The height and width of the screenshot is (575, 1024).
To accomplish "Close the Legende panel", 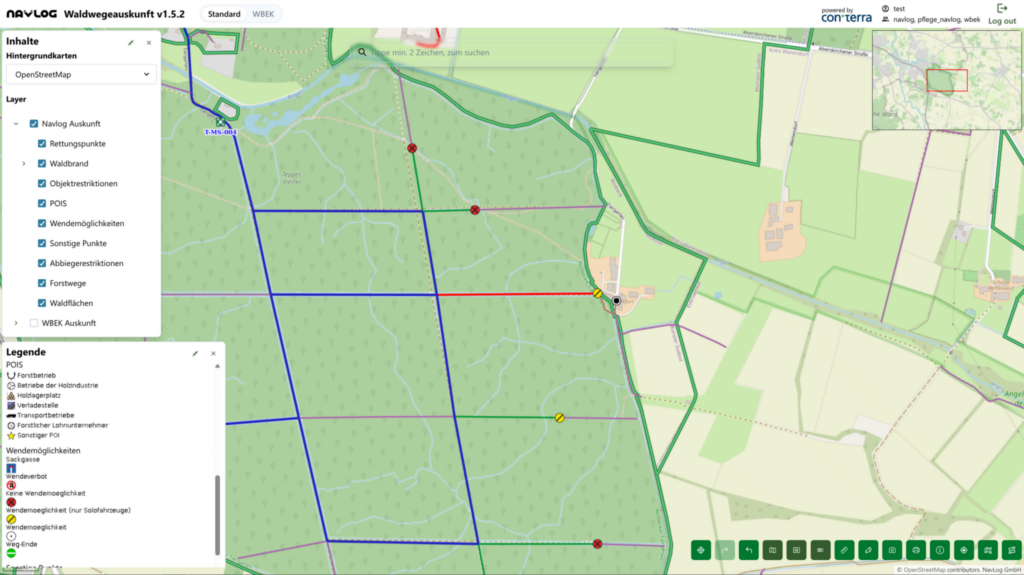I will coord(214,353).
